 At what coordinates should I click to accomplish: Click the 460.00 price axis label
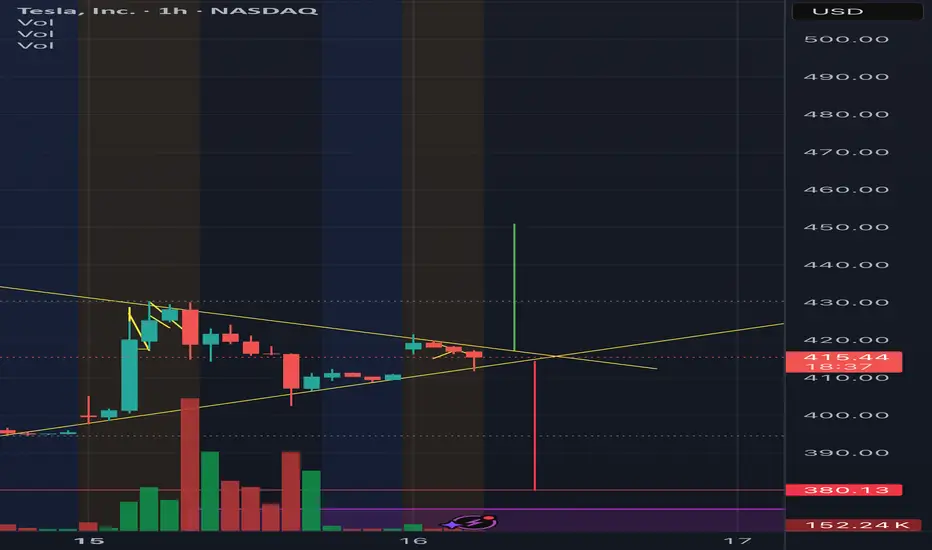[x=846, y=190]
